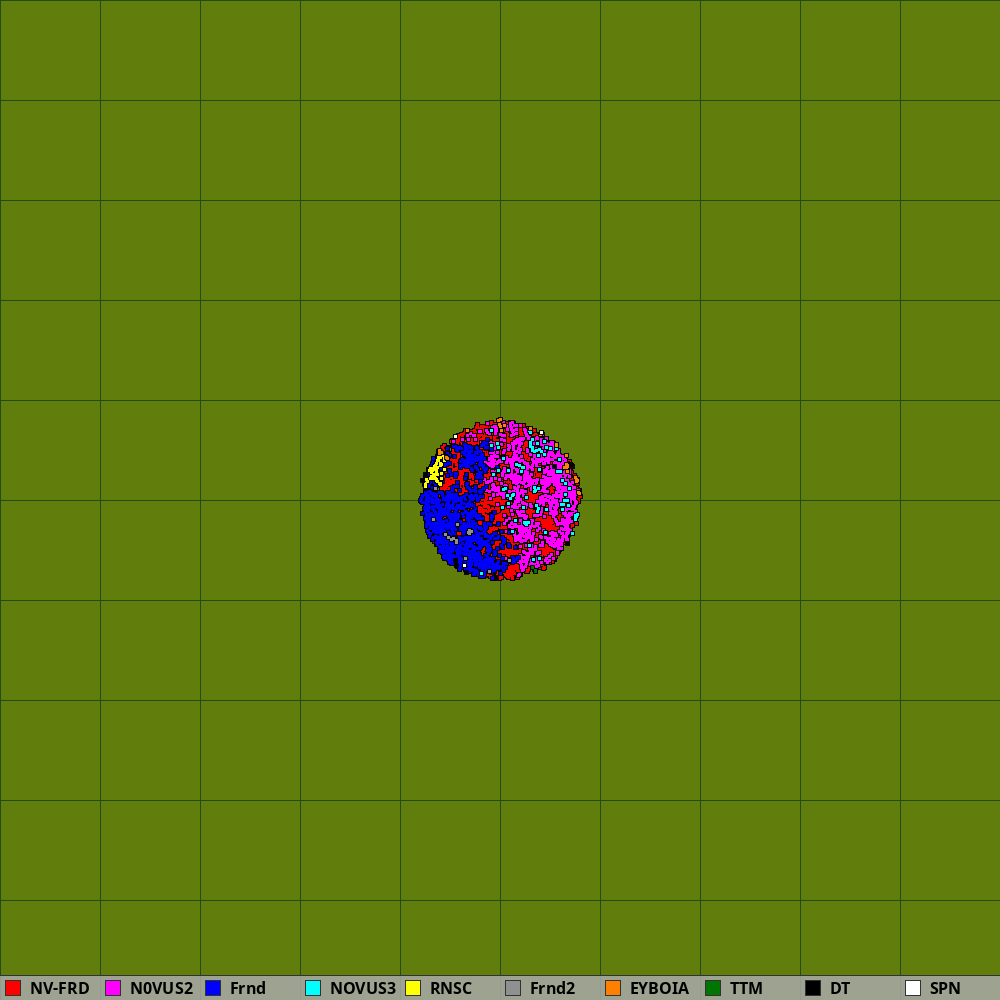The width and height of the screenshot is (1000, 1000).
Task: Click the red NV-FRD legend swatch
Action: pyautogui.click(x=13, y=988)
